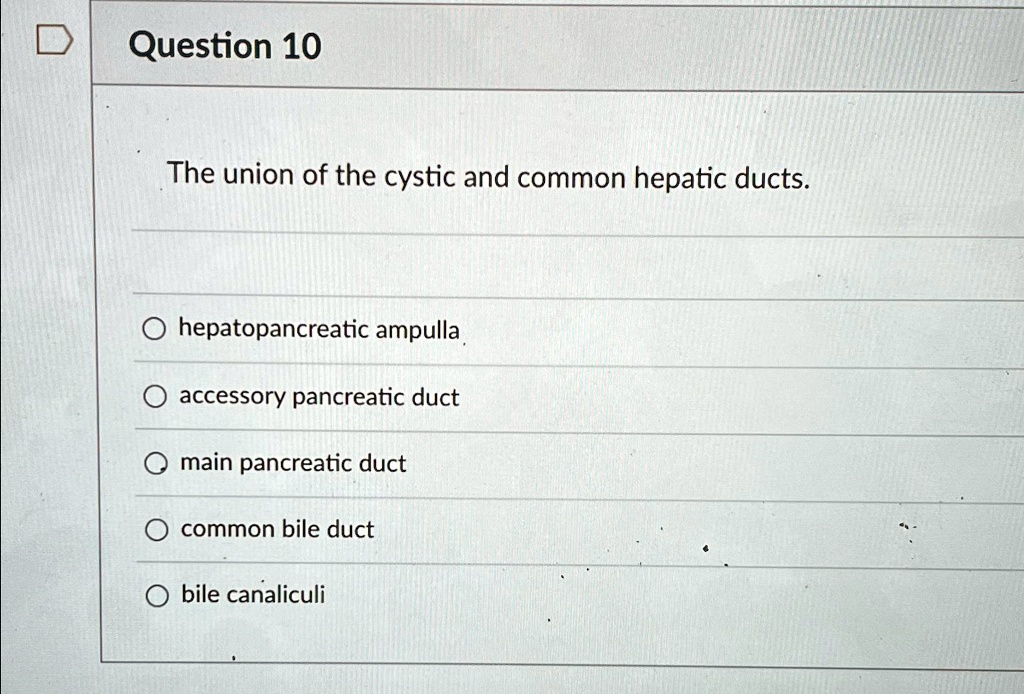
Task: Click the word 'accessory' in the second option
Action: click(x=232, y=398)
